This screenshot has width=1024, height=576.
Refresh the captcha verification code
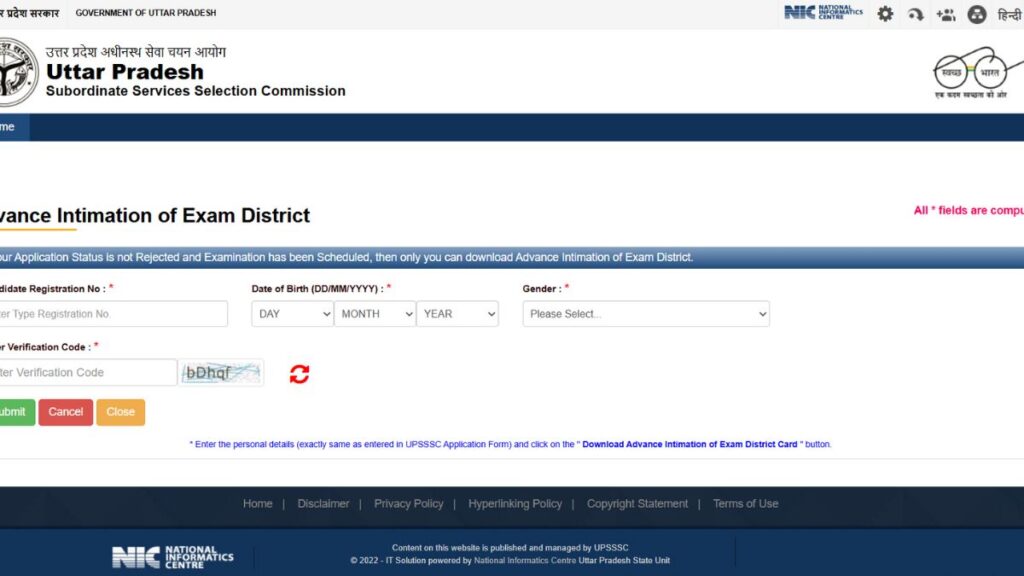299,374
